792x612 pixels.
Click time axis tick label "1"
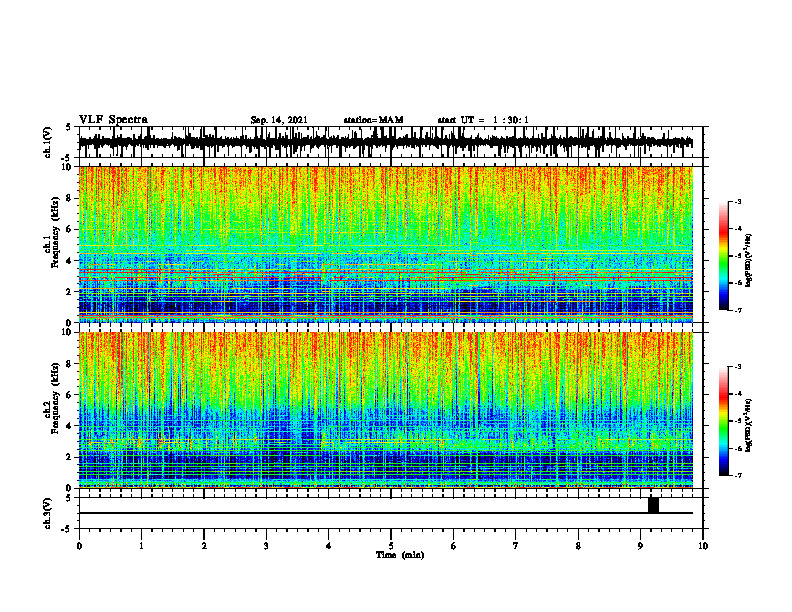141,546
